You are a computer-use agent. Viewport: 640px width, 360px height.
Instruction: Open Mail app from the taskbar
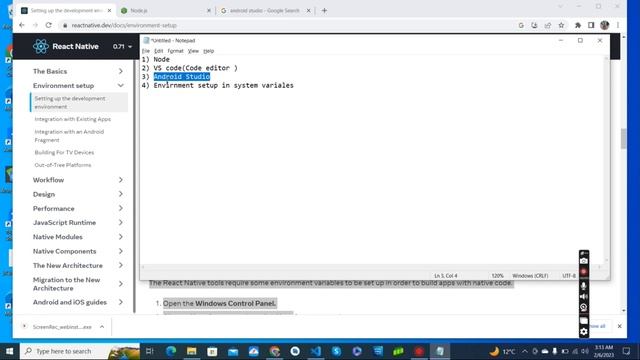tap(233, 351)
